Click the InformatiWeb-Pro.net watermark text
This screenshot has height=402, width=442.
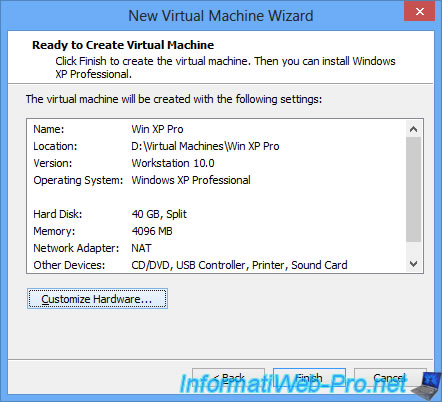(x=292, y=384)
